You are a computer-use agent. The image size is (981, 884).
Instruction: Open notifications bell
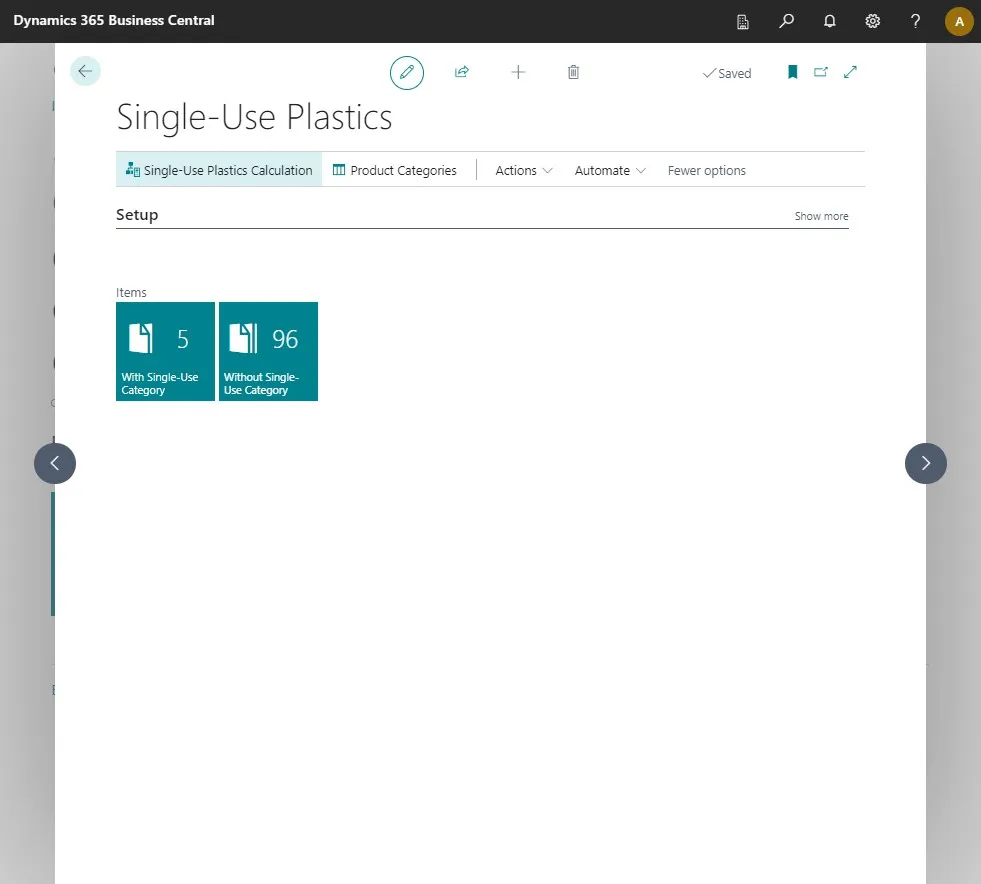click(830, 21)
